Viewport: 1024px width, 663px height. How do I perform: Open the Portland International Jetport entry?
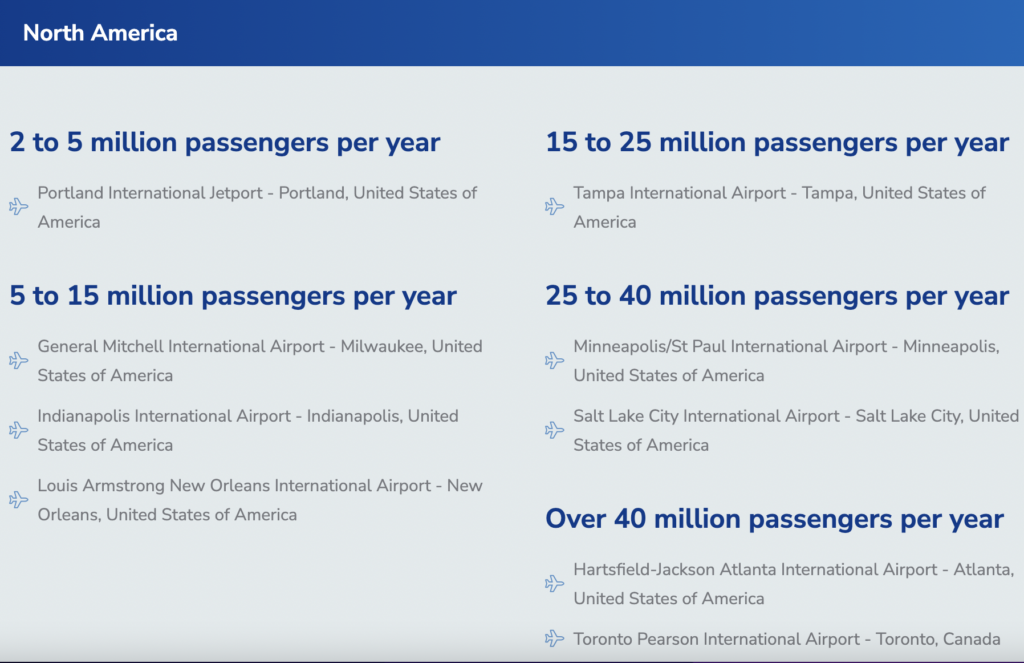257,207
